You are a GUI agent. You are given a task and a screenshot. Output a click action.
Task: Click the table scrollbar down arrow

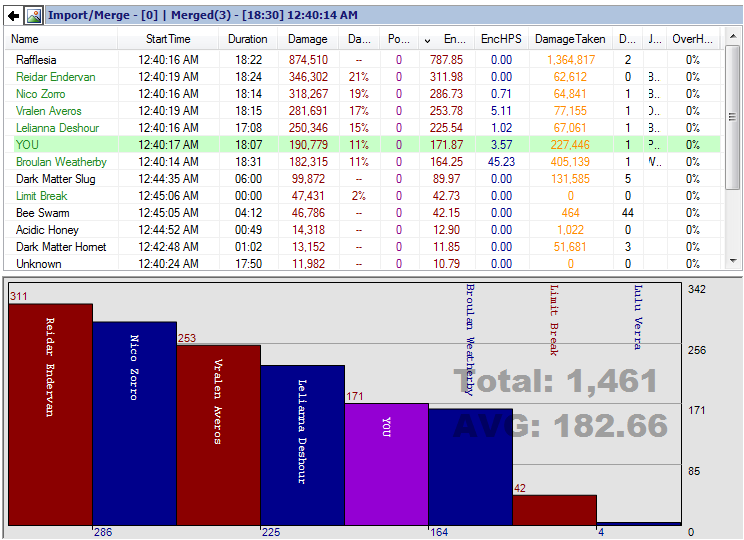733,261
